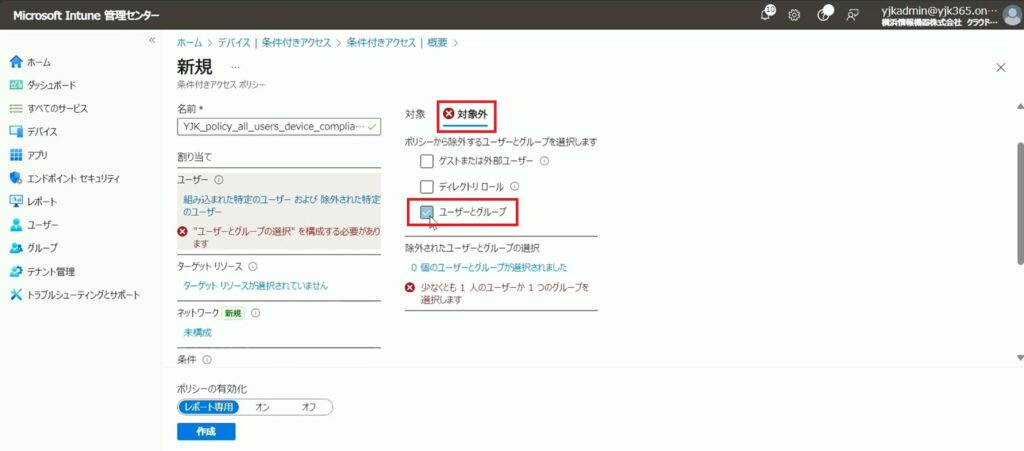
Task: Open ターゲット リソースが選択されていません link
Action: (255, 286)
